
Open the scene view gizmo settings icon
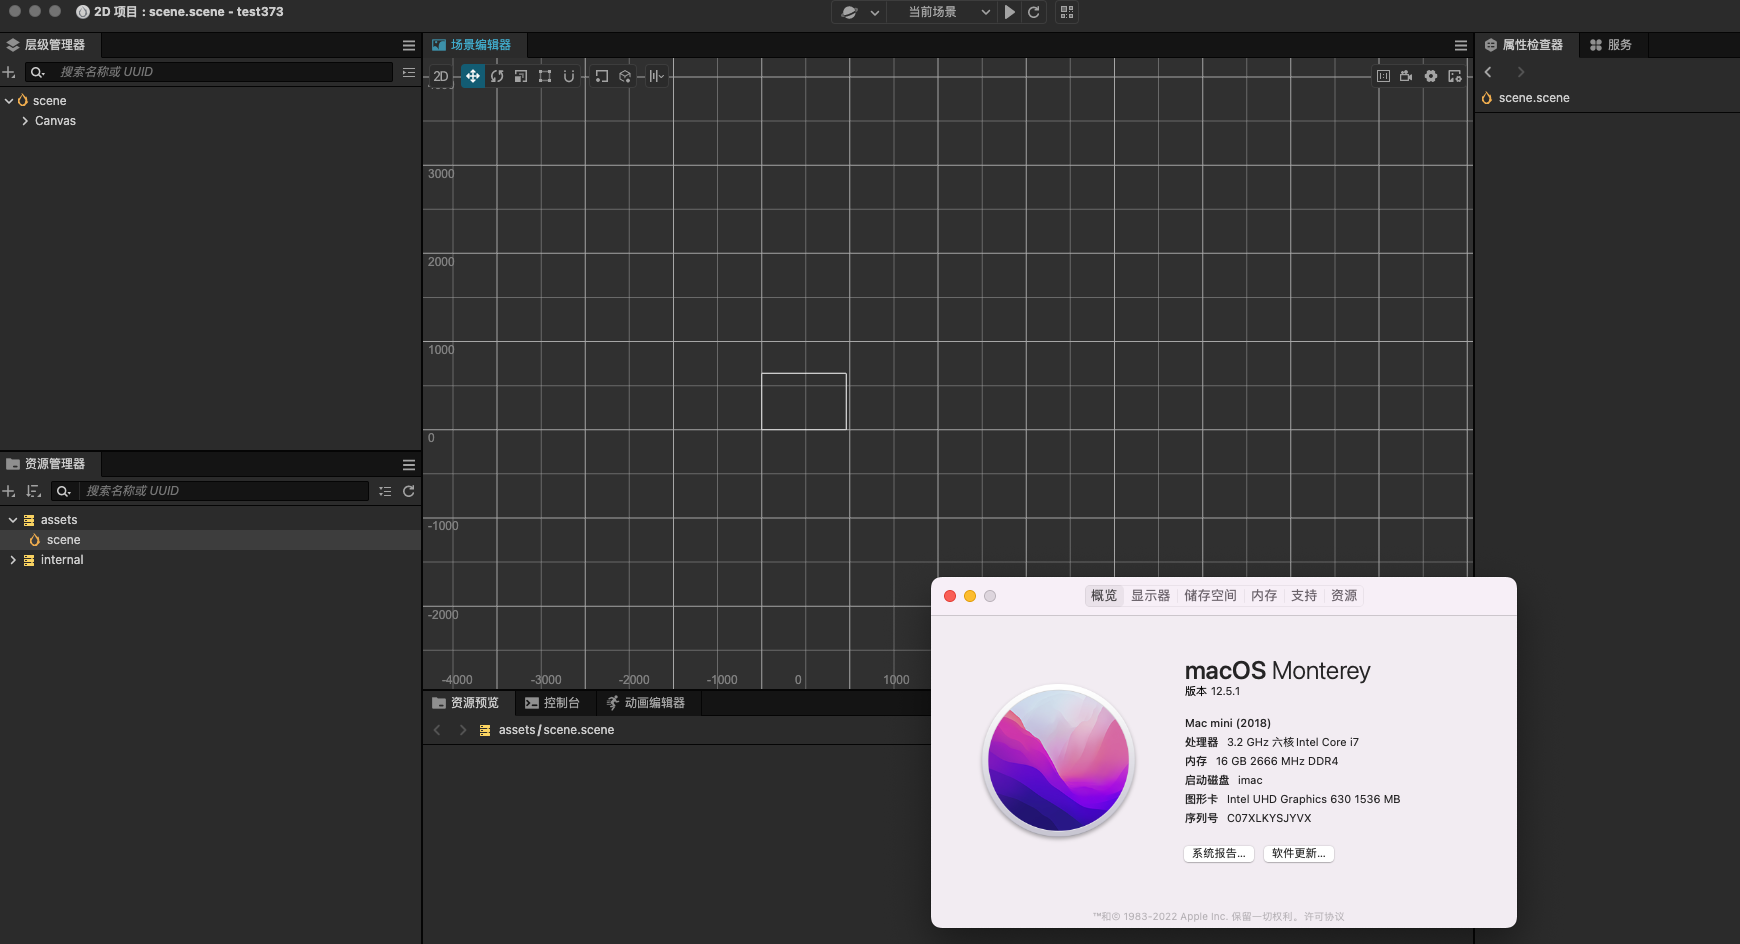1455,76
